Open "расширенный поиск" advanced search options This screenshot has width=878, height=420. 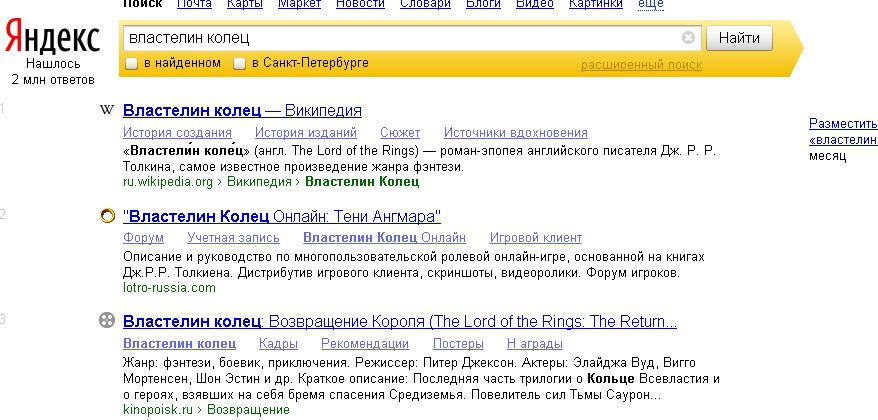click(x=641, y=65)
